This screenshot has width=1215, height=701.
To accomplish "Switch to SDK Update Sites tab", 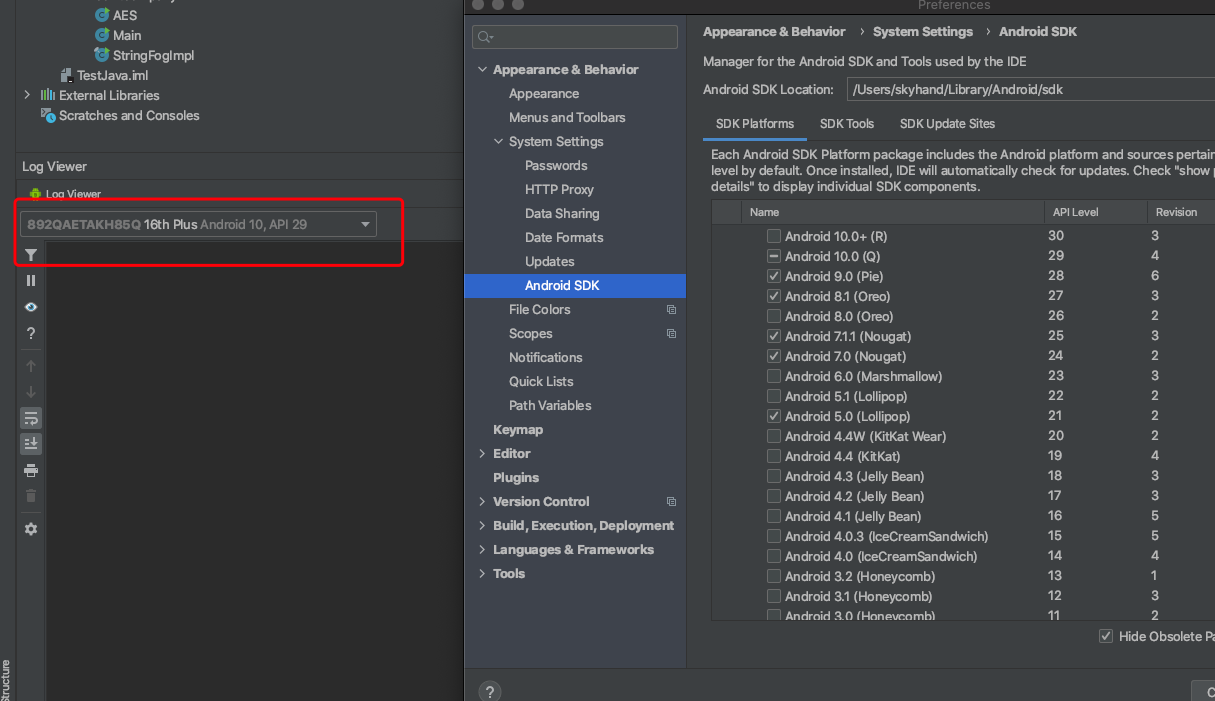I will pos(947,124).
